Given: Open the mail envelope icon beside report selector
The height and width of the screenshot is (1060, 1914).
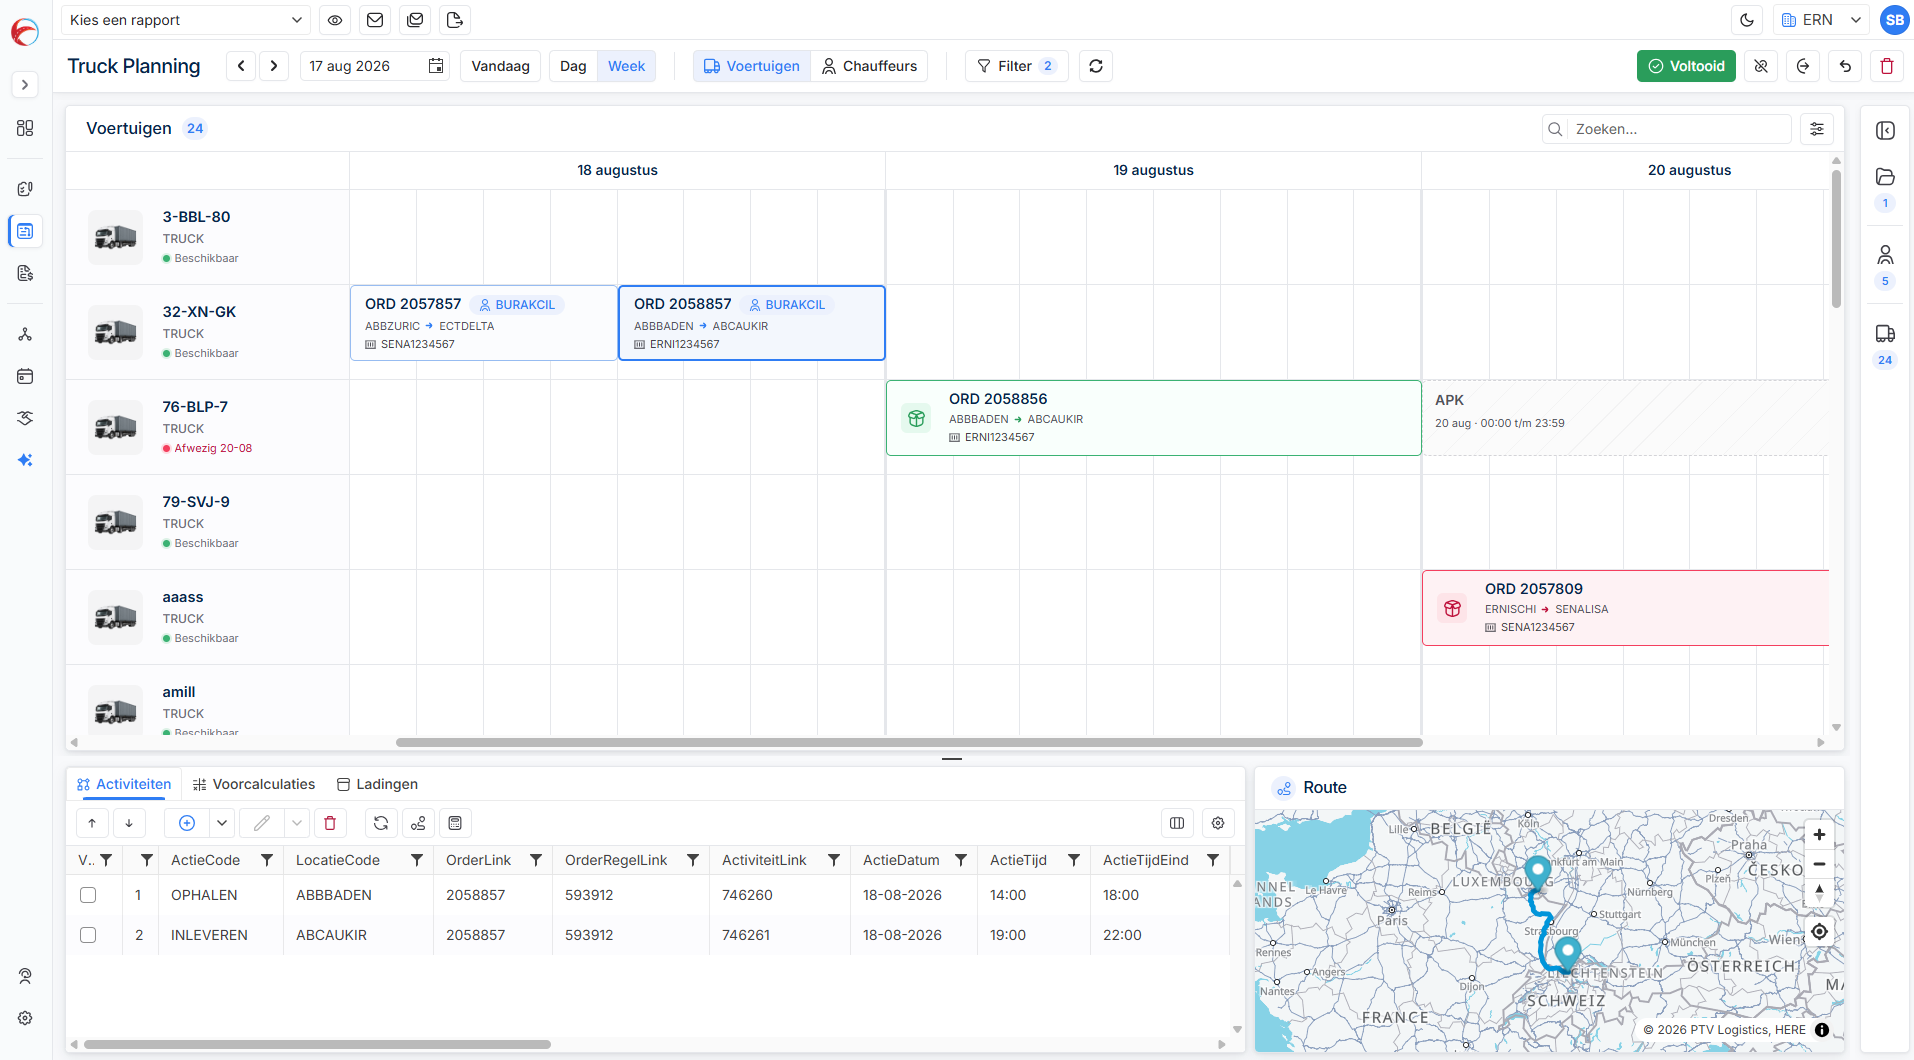Looking at the screenshot, I should point(375,20).
